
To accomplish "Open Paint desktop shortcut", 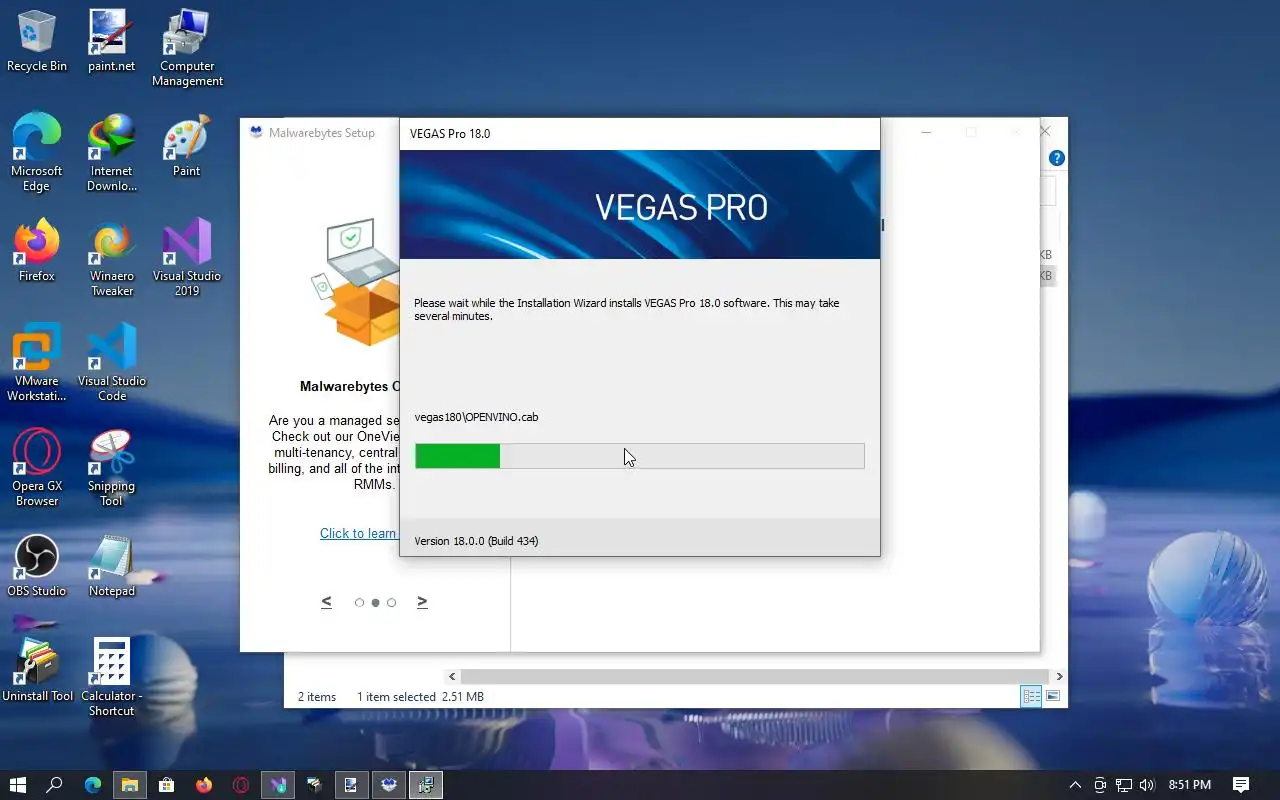I will tap(187, 146).
